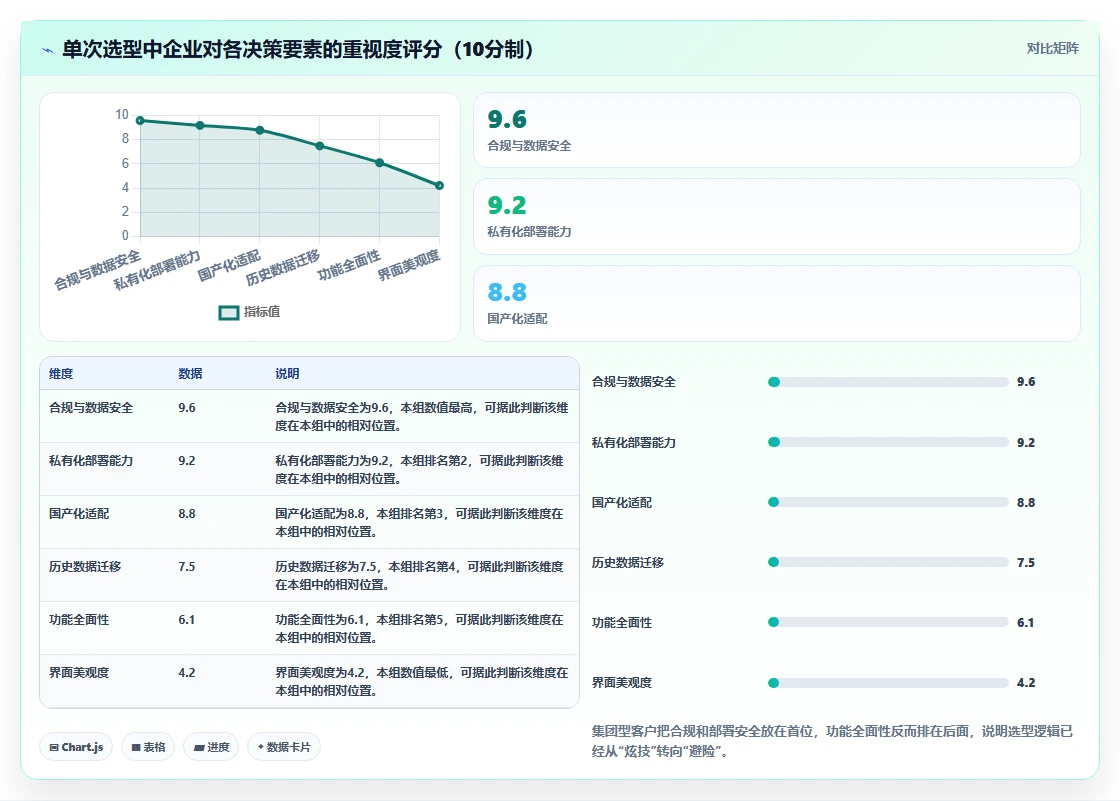Click the 历史数据迁移 data point on chart

[320, 146]
